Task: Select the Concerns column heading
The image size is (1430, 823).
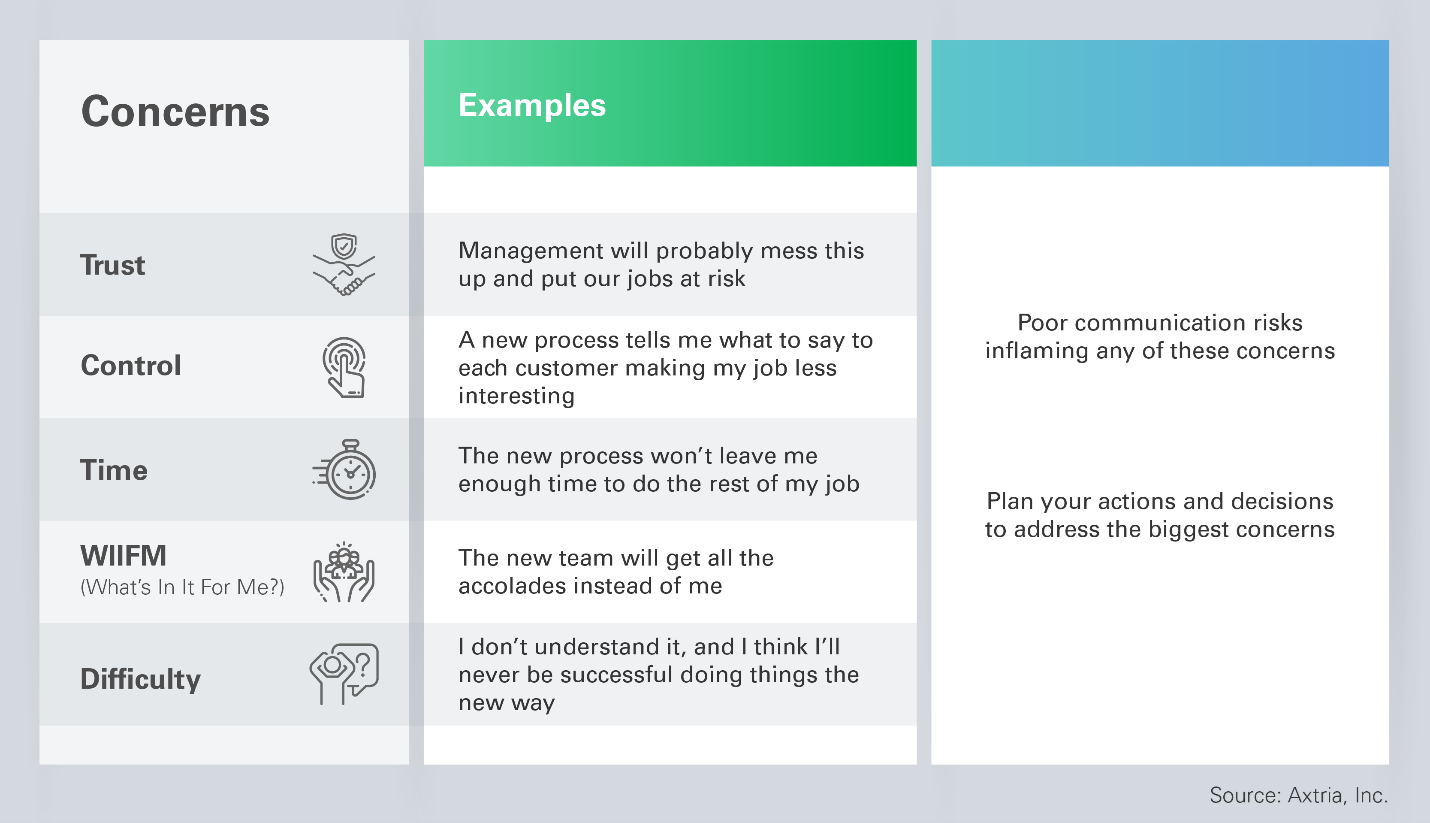Action: 175,111
